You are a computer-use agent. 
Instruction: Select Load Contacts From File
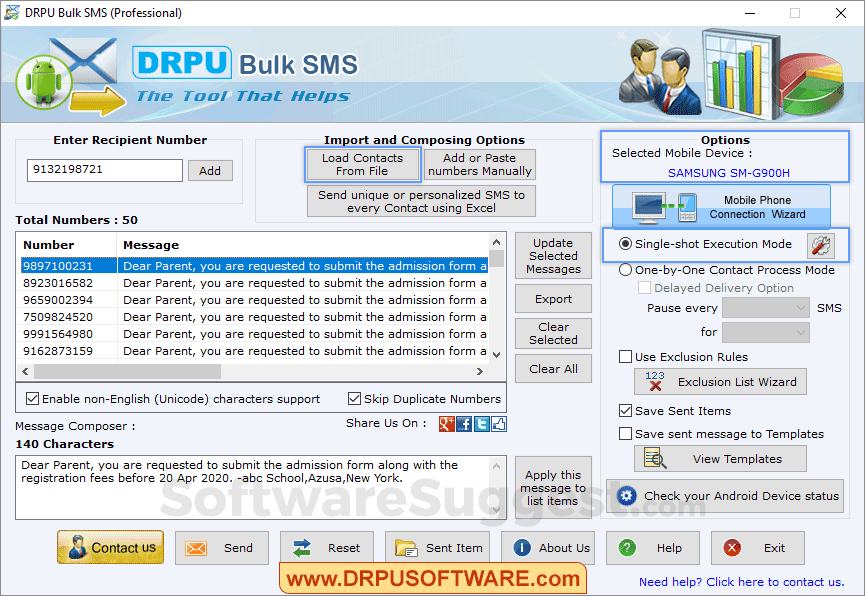pos(362,164)
